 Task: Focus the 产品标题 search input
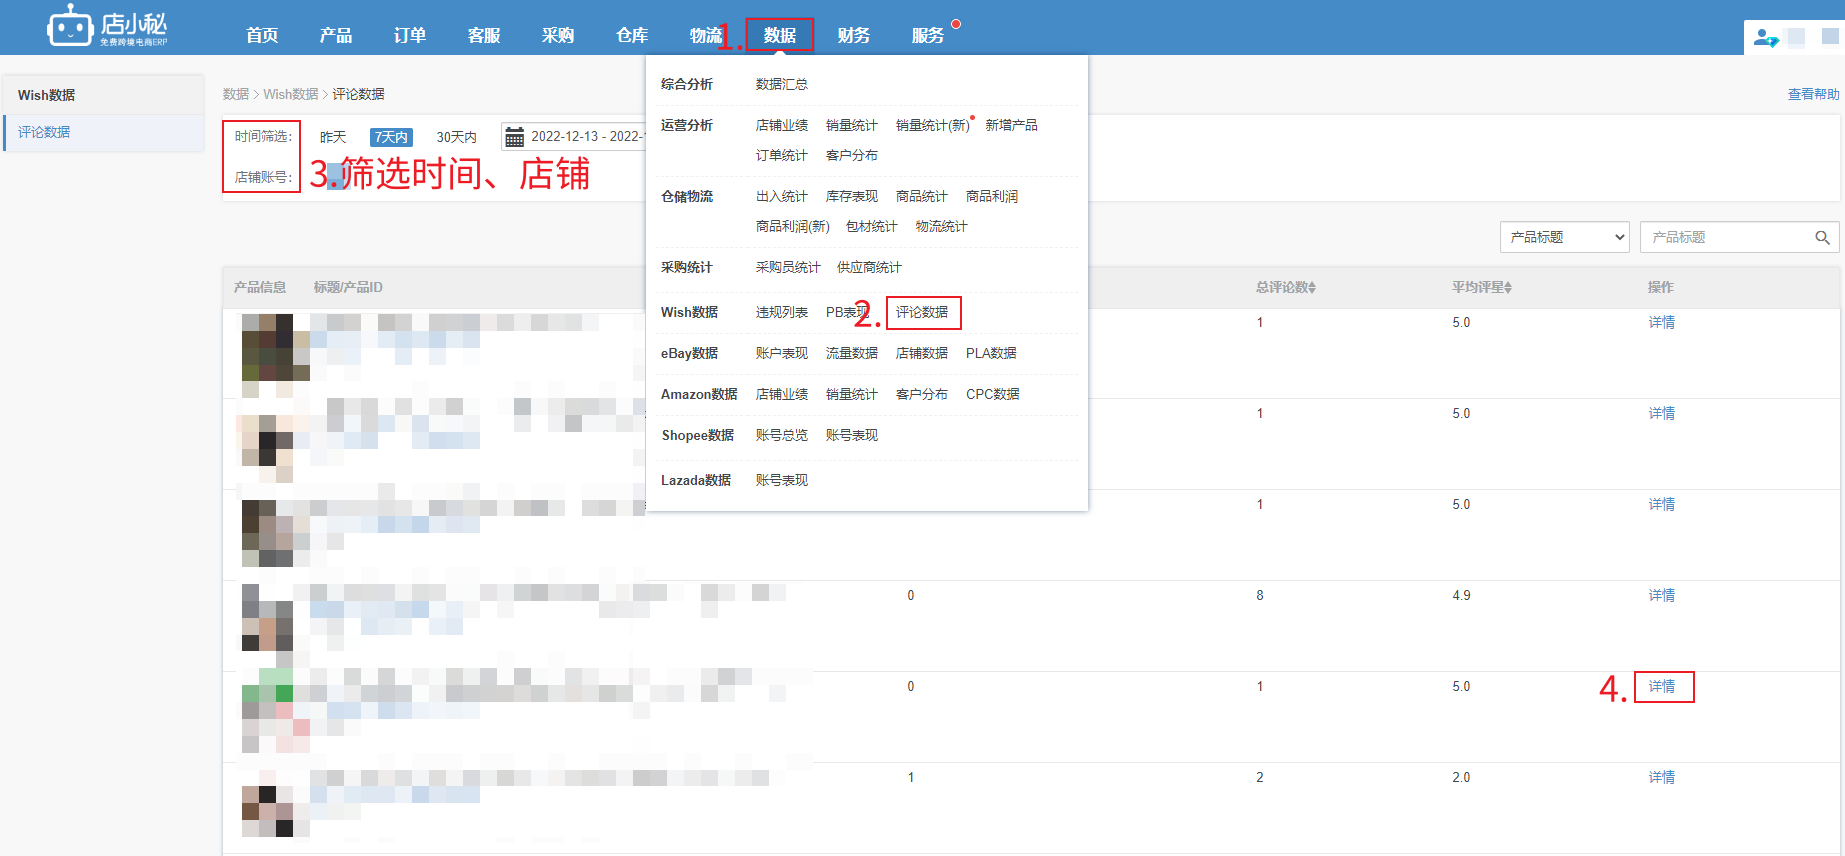(1740, 237)
